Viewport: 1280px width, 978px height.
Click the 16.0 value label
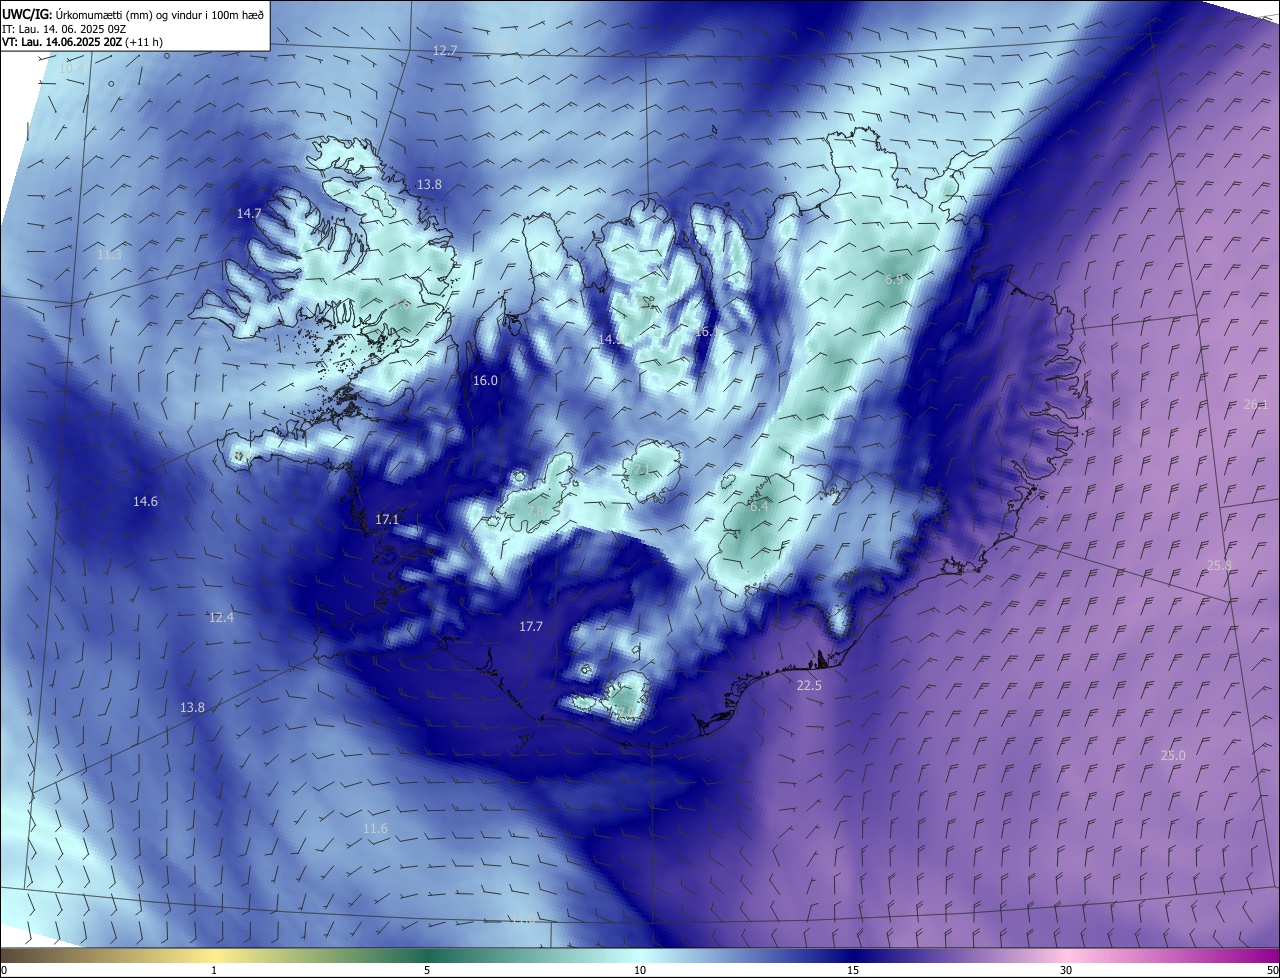pos(485,380)
